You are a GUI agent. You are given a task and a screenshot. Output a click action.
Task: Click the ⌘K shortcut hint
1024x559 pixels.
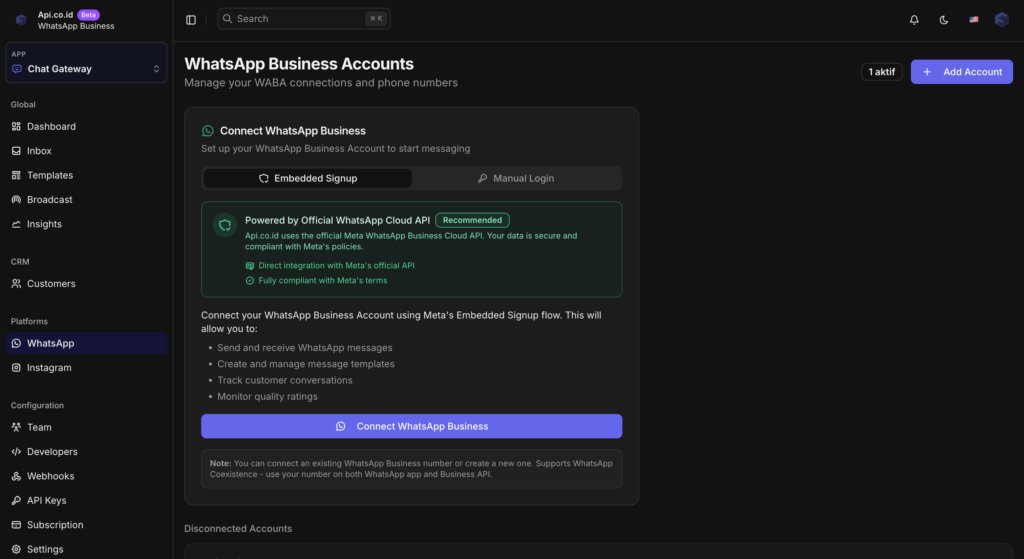click(x=376, y=19)
